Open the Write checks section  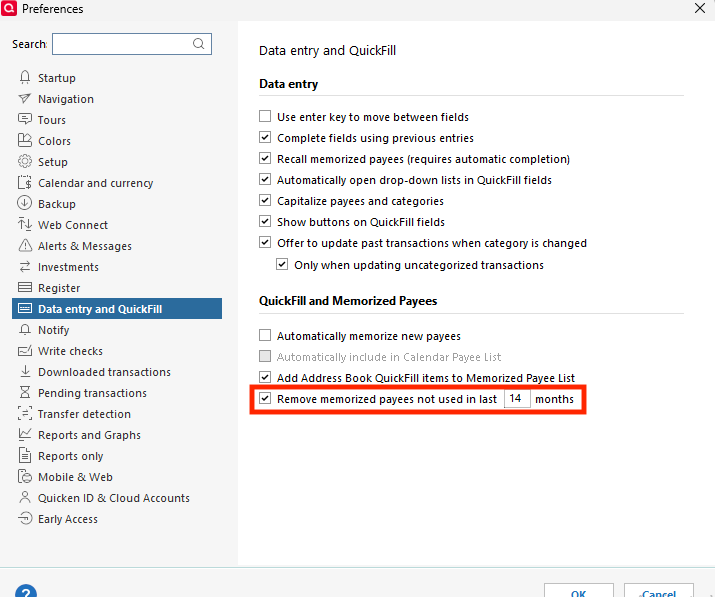[70, 351]
